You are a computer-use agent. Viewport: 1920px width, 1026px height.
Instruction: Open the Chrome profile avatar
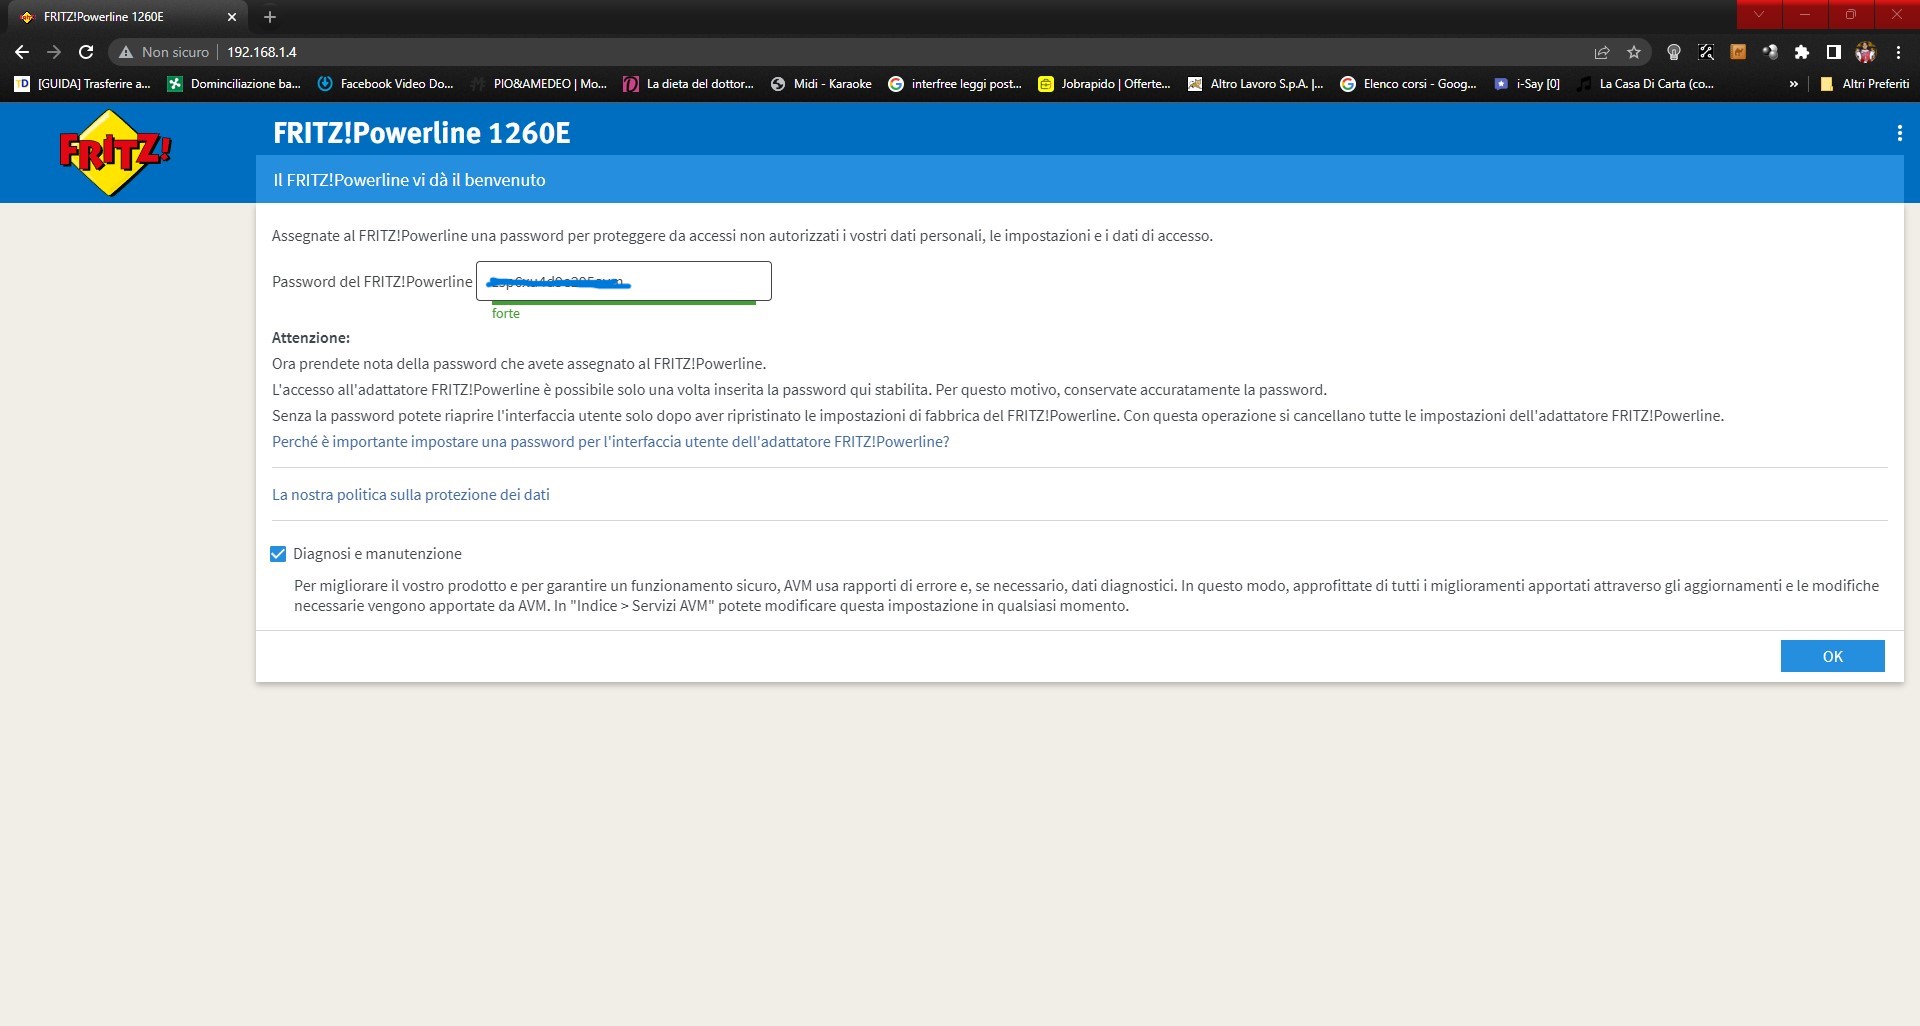[1866, 52]
